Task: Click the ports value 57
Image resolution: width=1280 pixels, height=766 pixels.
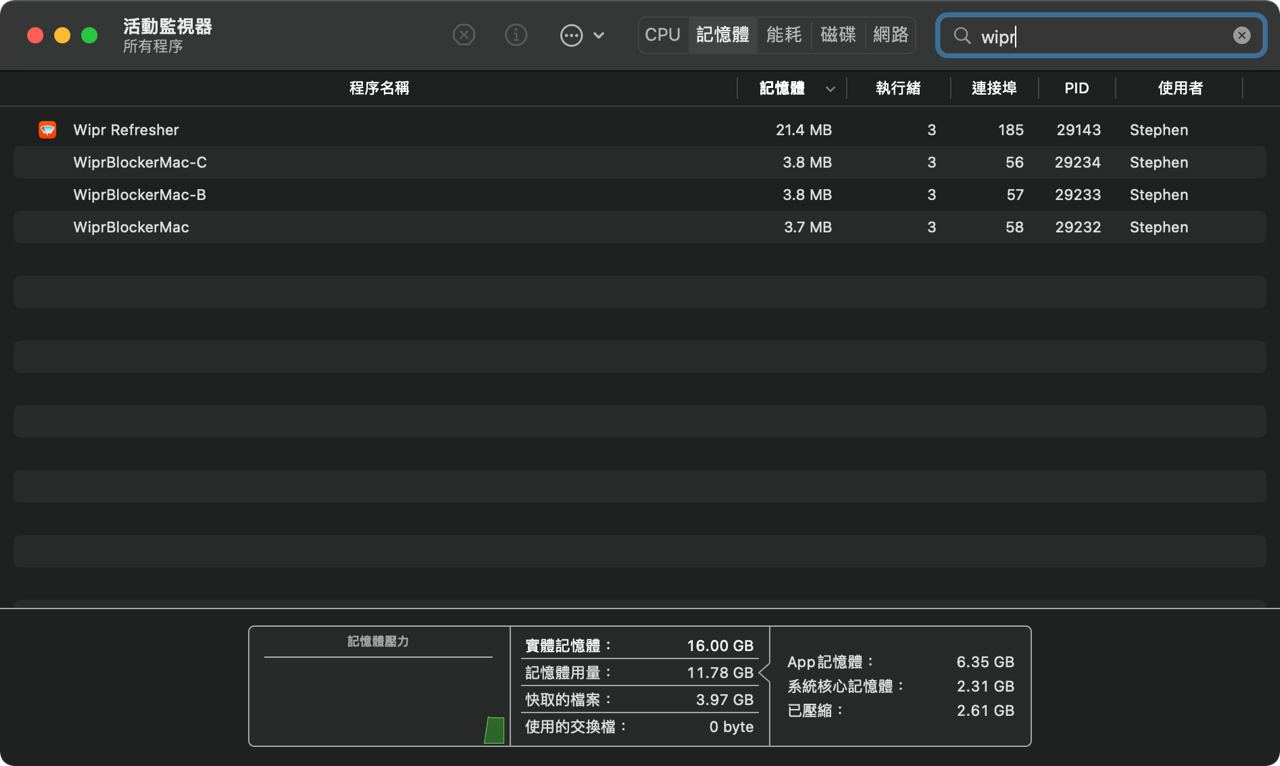Action: pos(1015,195)
